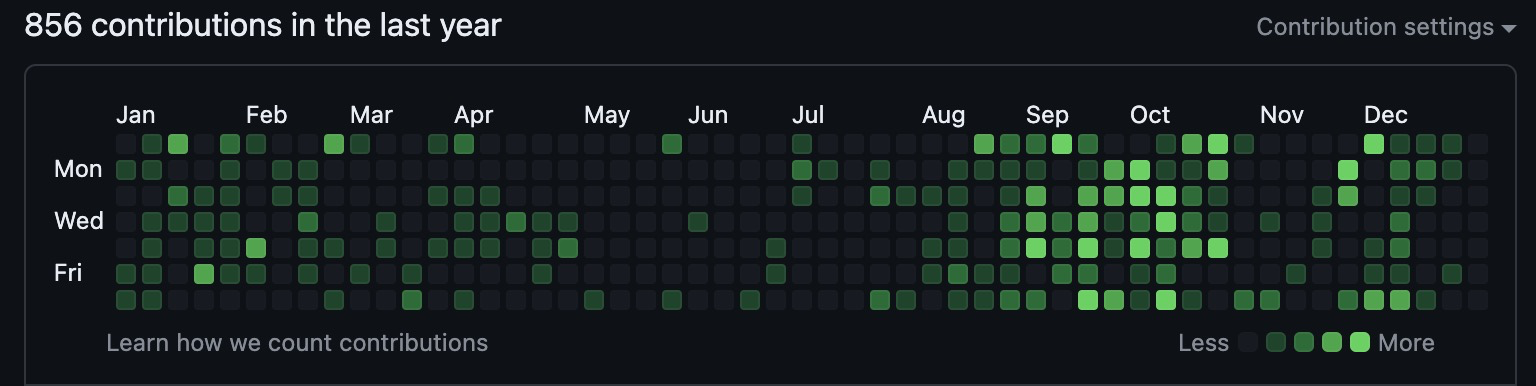Click the 856 contributions in the last year heading
Viewport: 1536px width, 386px height.
263,26
